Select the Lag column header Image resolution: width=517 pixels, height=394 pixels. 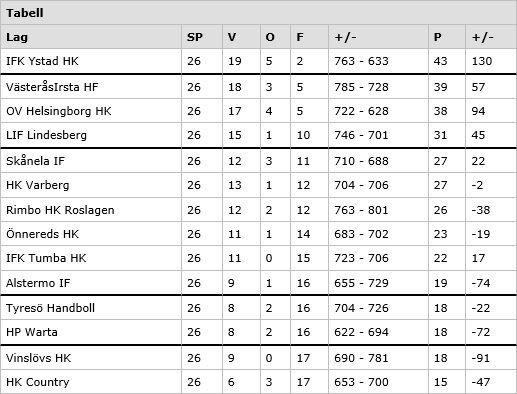coord(17,37)
